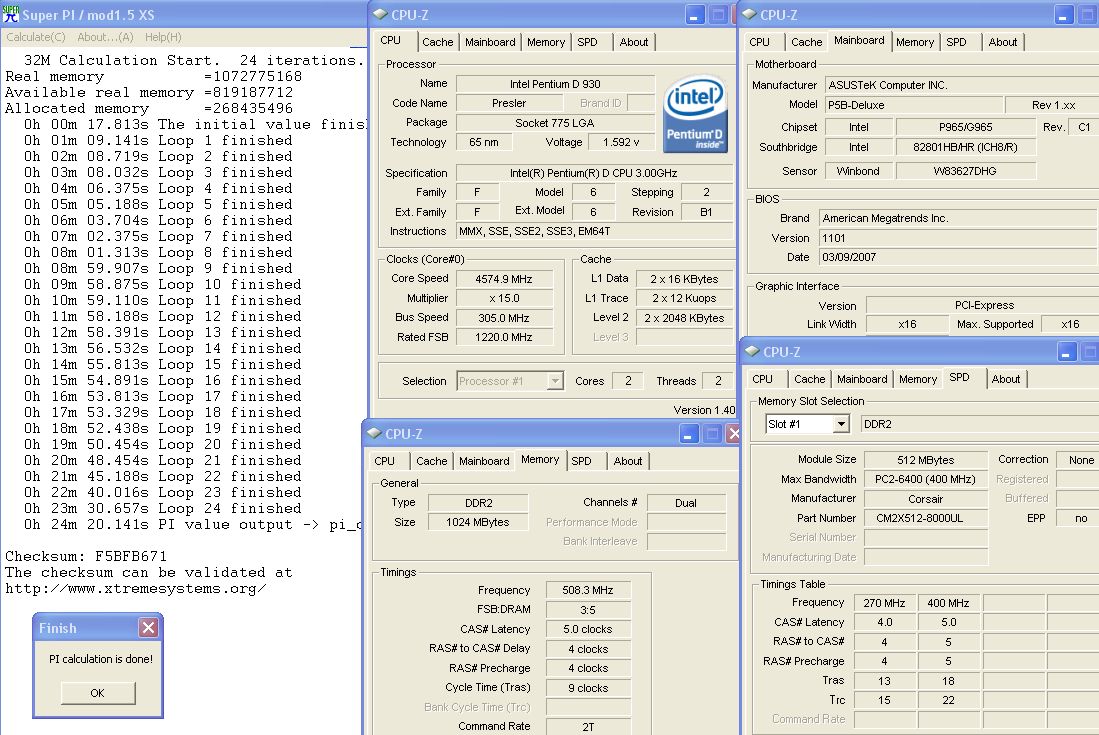The image size is (1099, 735).
Task: Click the BIOS Date field 03/09/2007
Action: point(958,257)
